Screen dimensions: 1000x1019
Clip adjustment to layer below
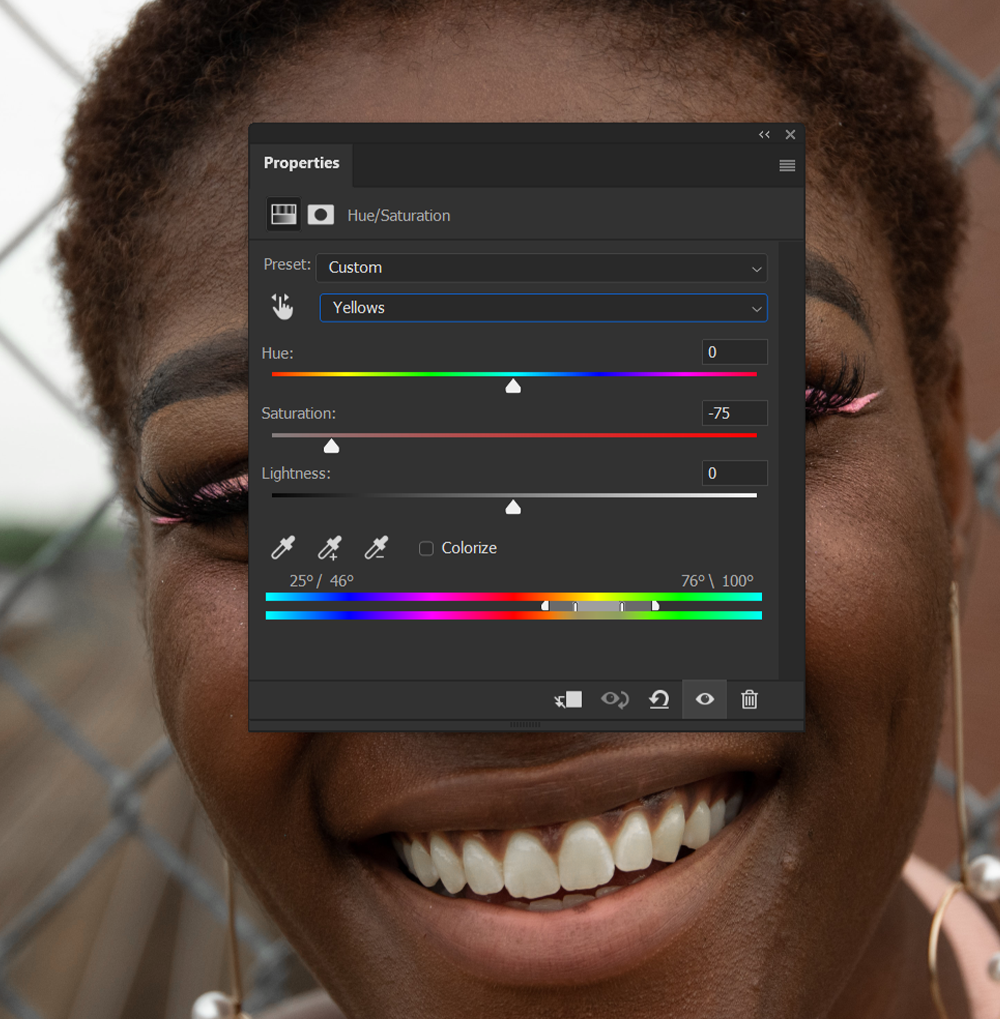(x=568, y=700)
